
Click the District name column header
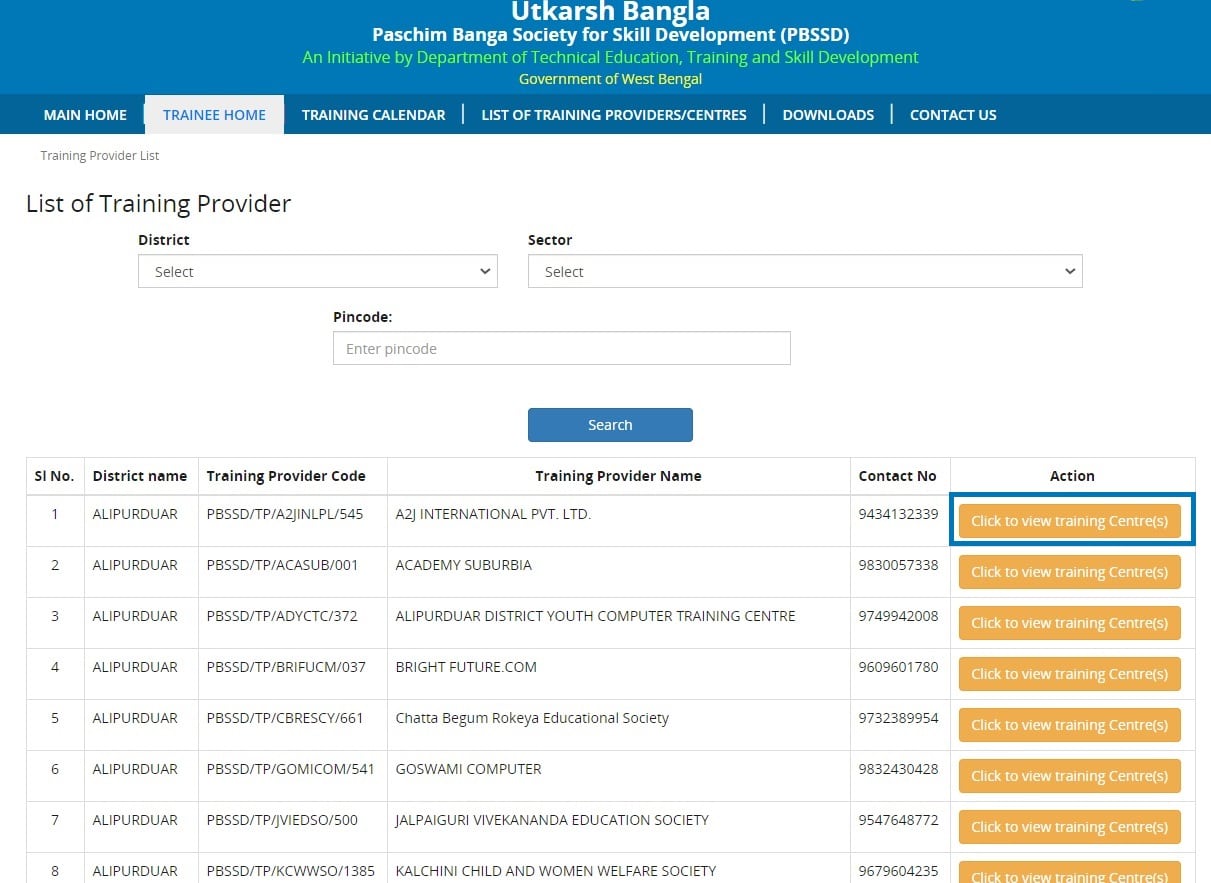[x=140, y=476]
